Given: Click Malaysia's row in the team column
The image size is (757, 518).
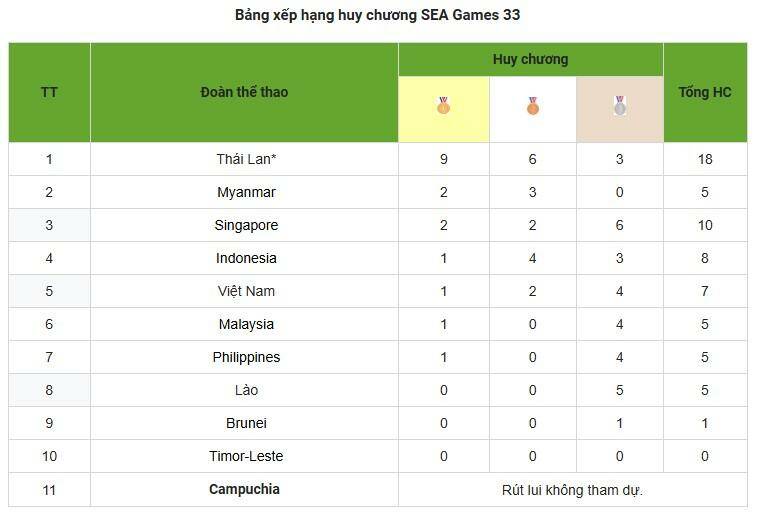Looking at the screenshot, I should click(x=245, y=324).
